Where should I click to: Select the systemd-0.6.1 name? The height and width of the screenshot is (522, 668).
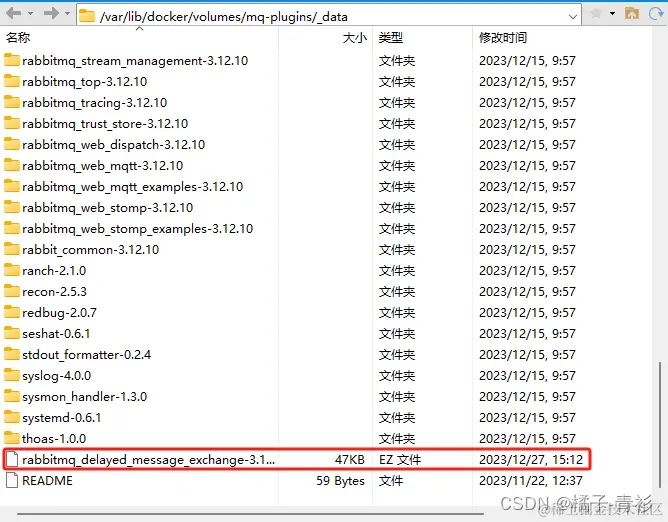(62, 418)
